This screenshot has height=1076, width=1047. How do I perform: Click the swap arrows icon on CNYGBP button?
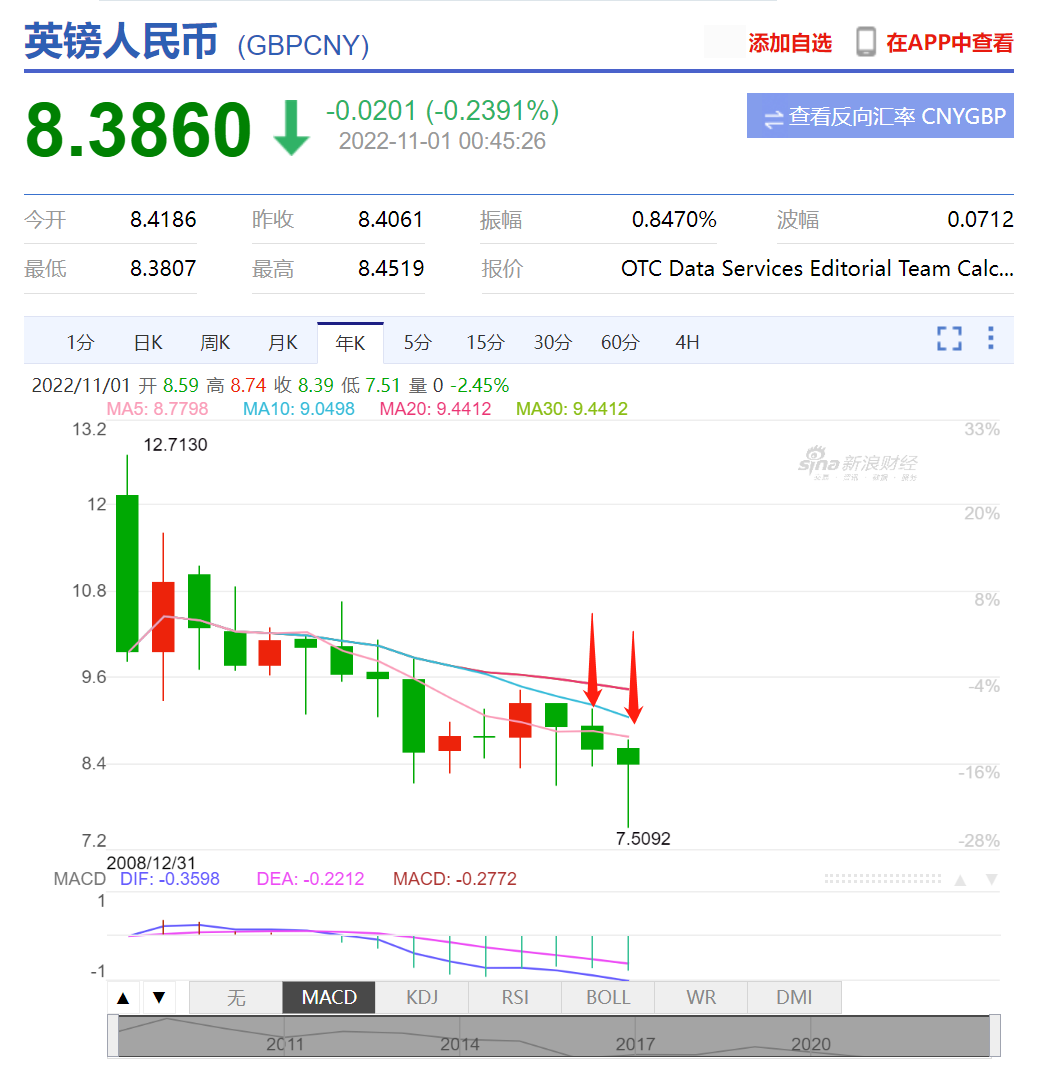click(773, 118)
